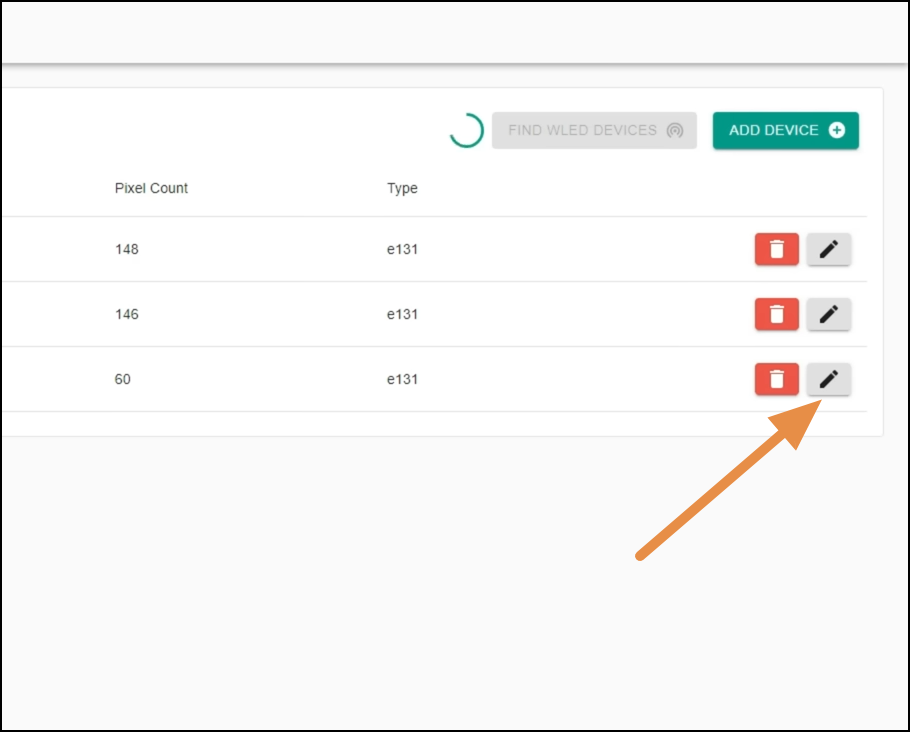Click the red delete button in the bottom row
The height and width of the screenshot is (732, 910).
776,379
